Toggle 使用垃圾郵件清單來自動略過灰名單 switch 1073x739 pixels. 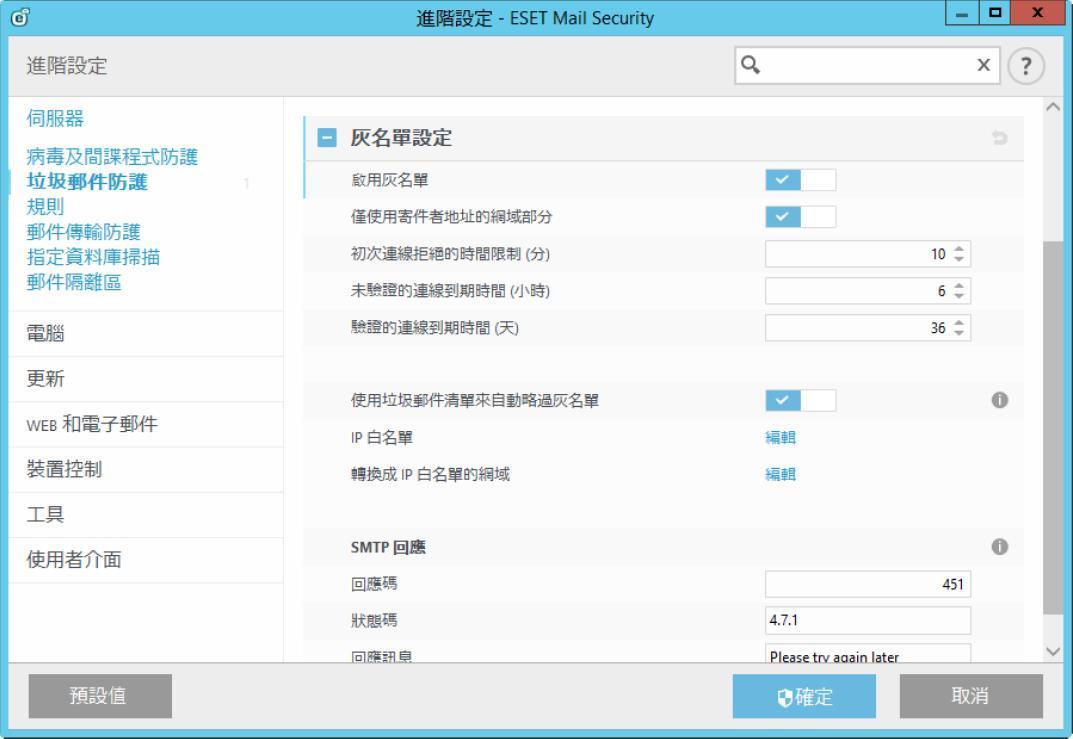(800, 400)
